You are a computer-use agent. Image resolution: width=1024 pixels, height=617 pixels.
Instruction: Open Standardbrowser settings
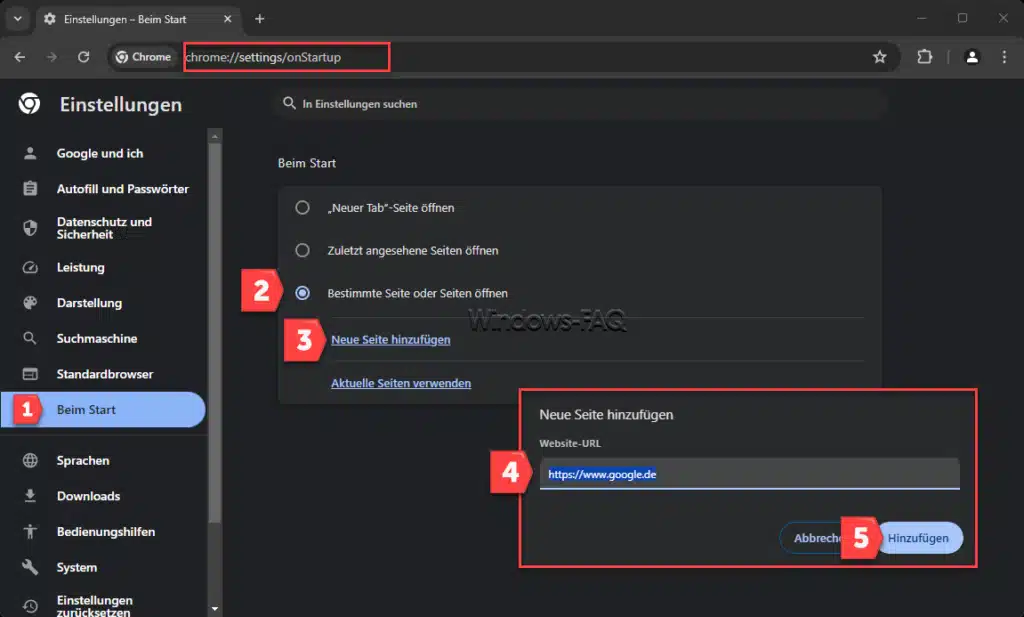tap(103, 374)
